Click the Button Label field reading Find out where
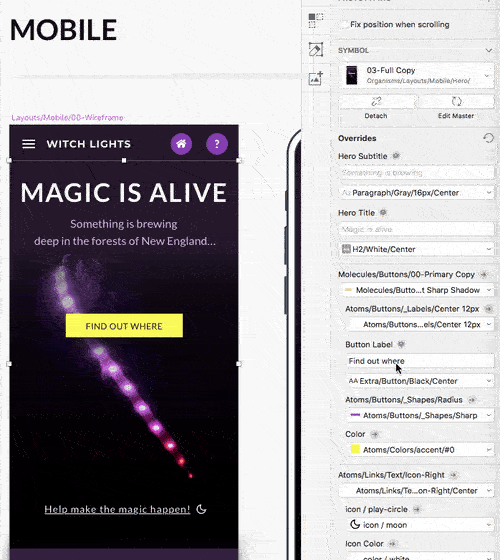500x560 pixels. pyautogui.click(x=420, y=361)
